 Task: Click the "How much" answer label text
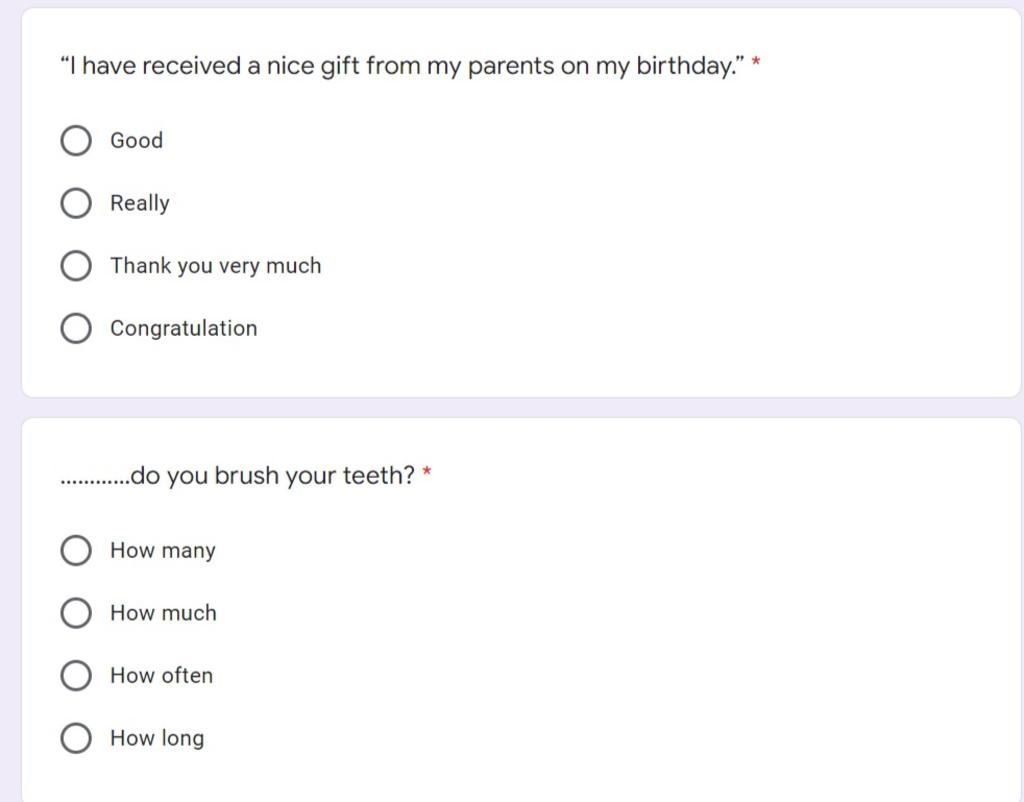[x=163, y=613]
